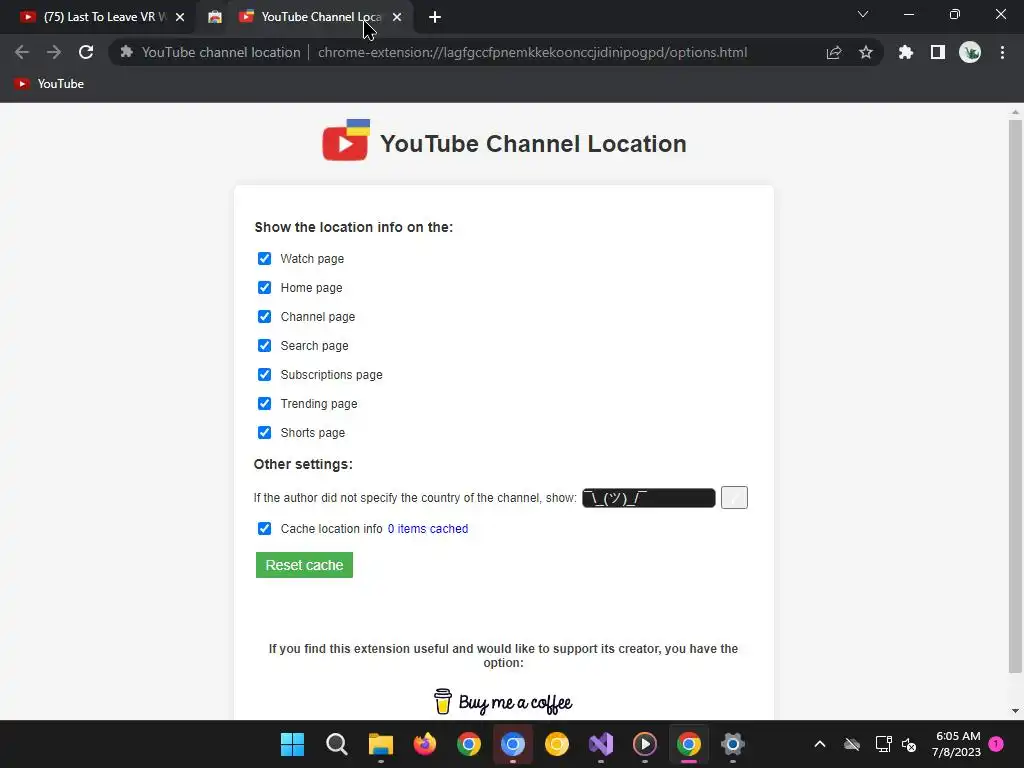
Task: Click the browser back arrow
Action: pos(22,52)
